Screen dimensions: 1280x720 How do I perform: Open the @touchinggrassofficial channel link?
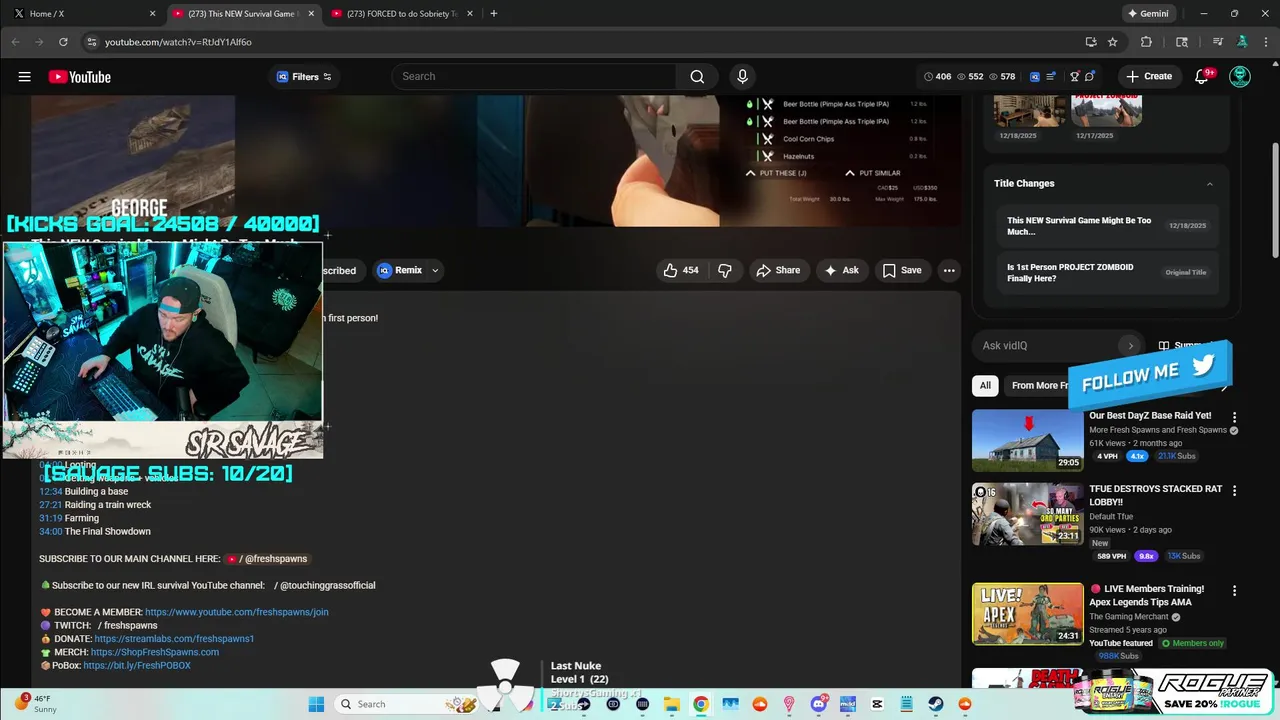click(325, 586)
